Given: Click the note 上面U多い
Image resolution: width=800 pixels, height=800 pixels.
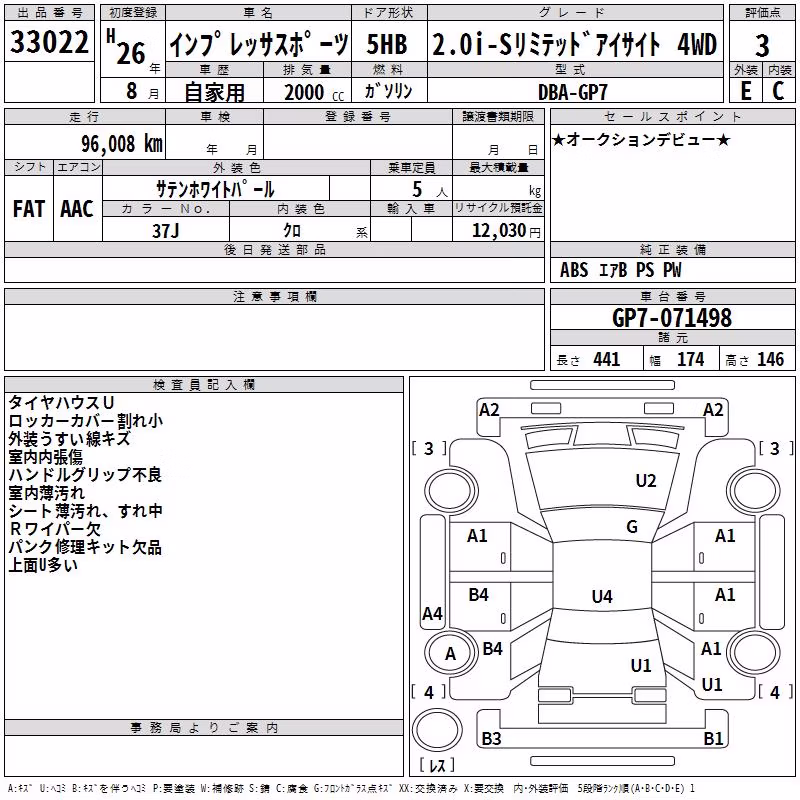Looking at the screenshot, I should point(43,565).
